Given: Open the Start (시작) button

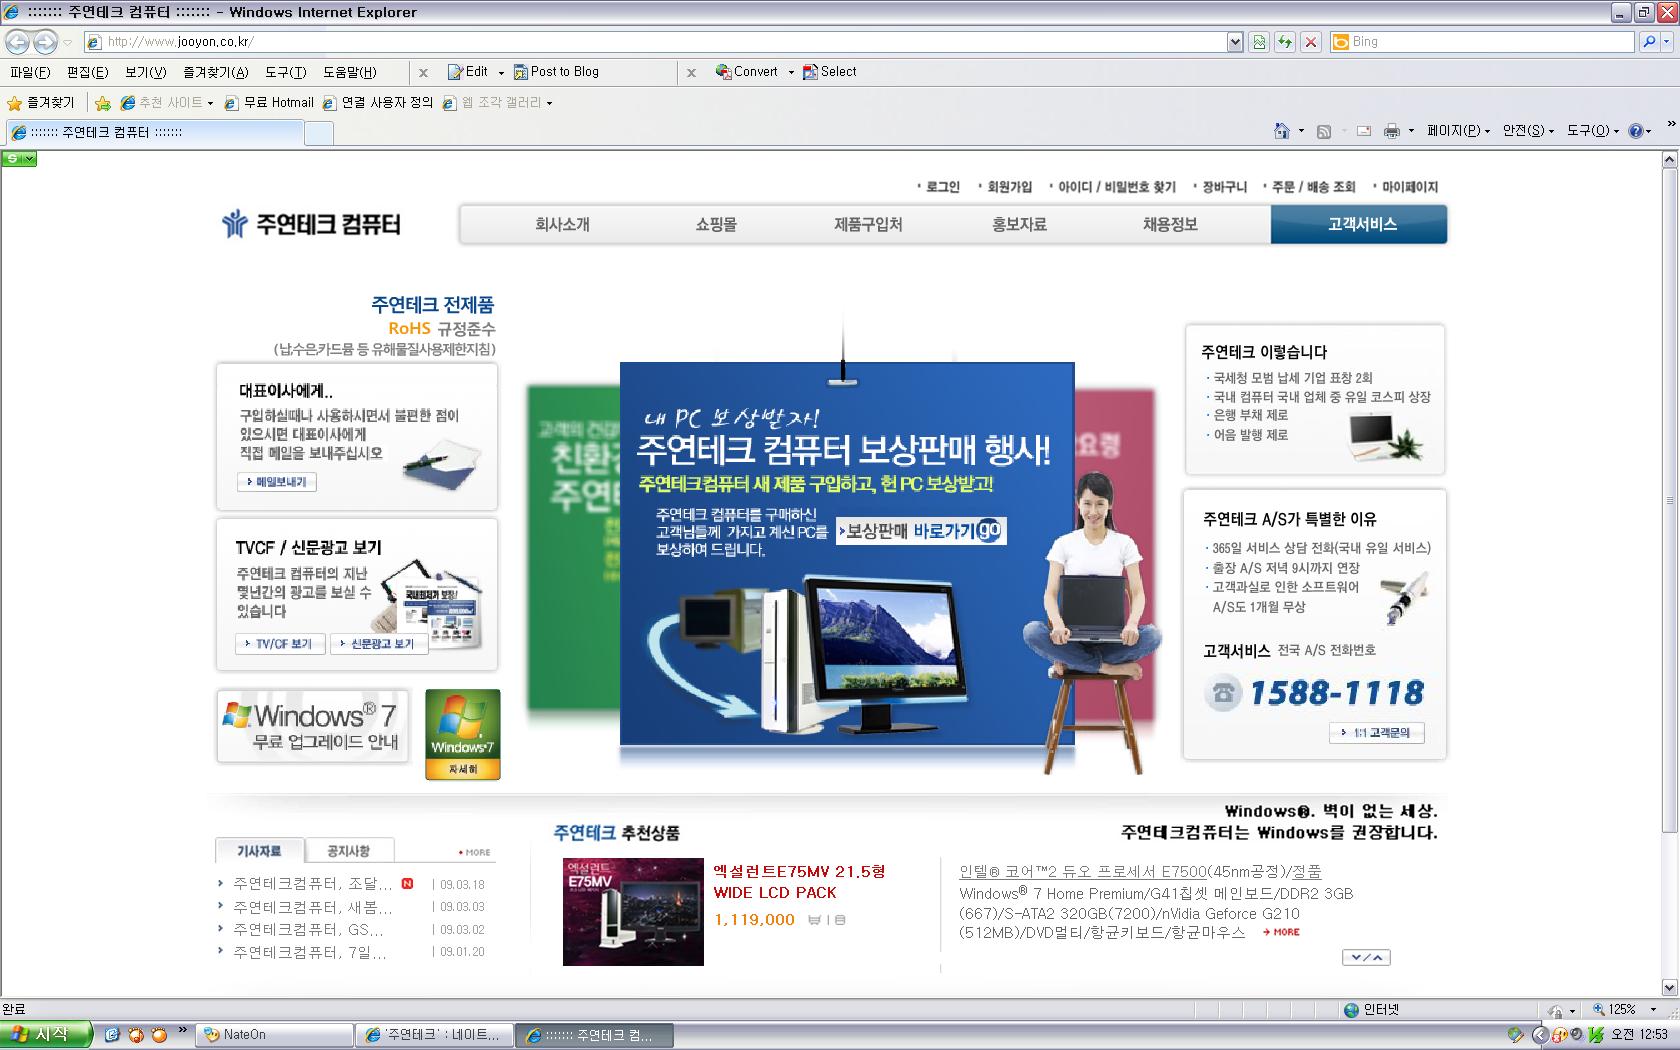Looking at the screenshot, I should [46, 1035].
